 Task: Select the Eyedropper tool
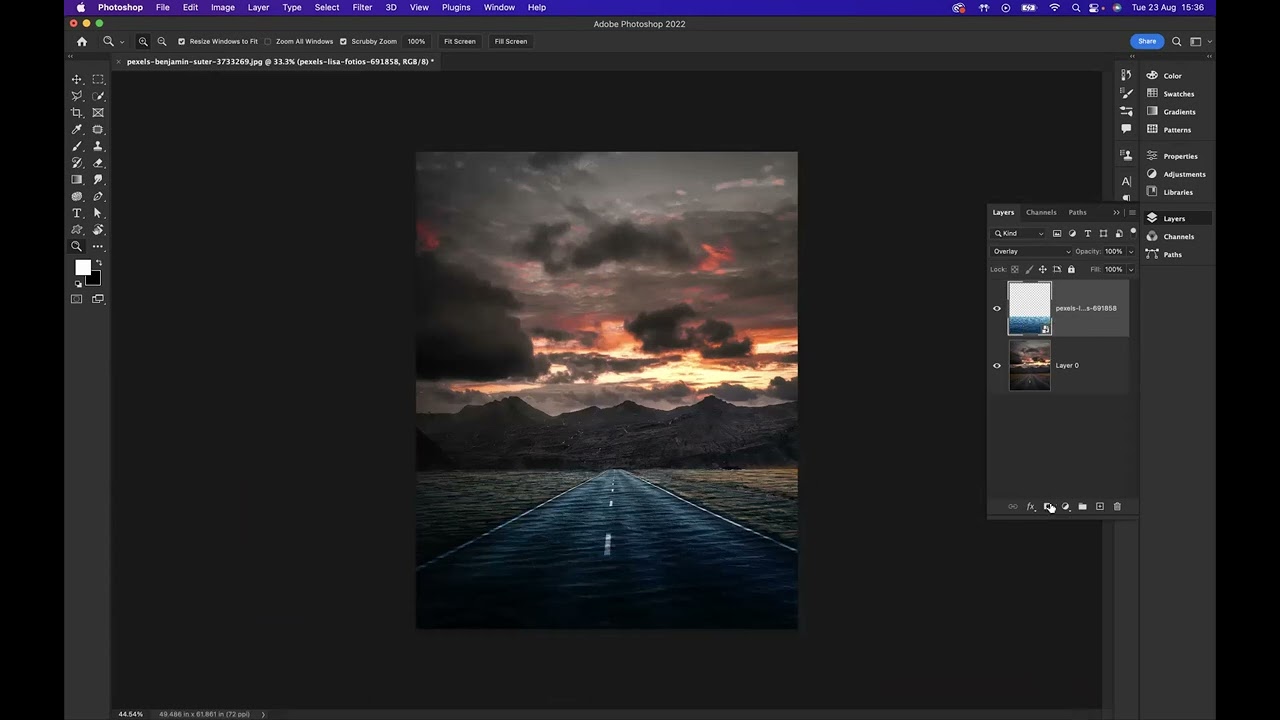76,130
